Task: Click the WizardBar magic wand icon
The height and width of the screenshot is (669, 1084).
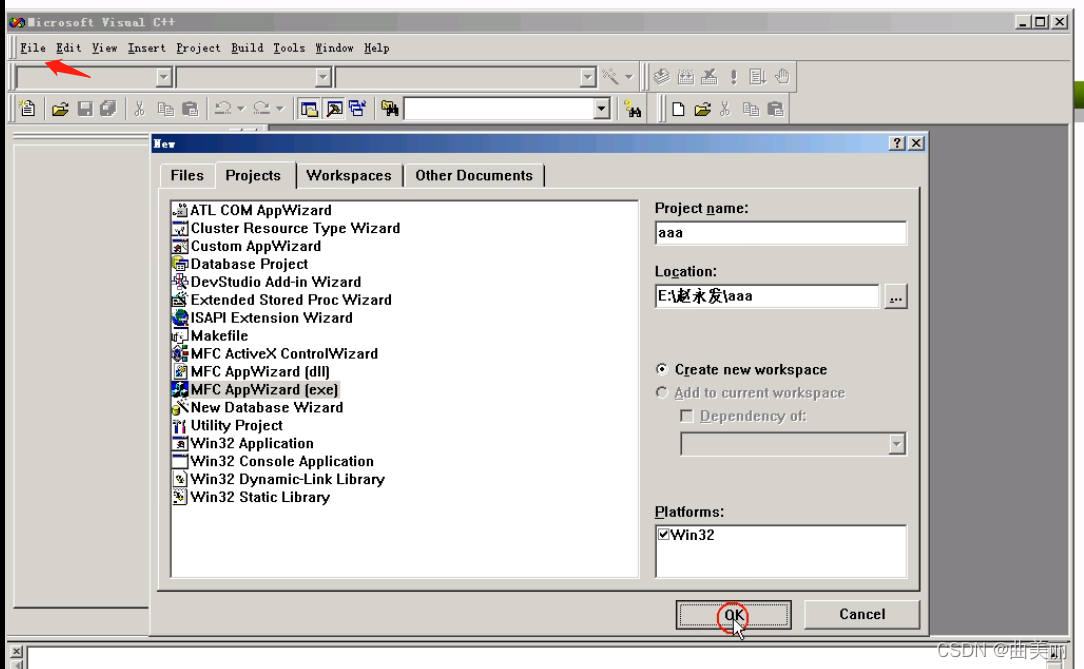Action: (610, 77)
